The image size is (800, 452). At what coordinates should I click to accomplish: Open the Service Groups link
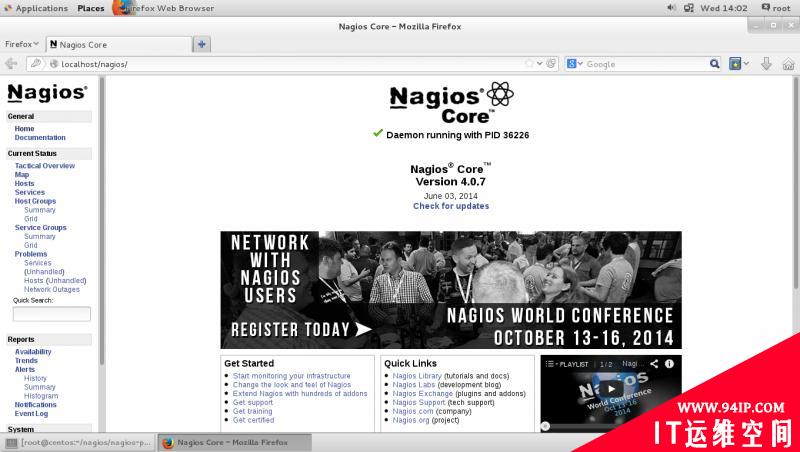pos(40,228)
